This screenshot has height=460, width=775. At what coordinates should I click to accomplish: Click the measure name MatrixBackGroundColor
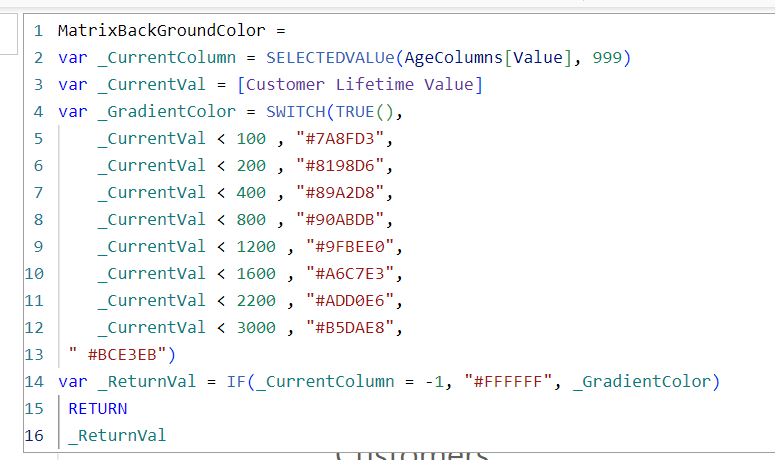162,31
